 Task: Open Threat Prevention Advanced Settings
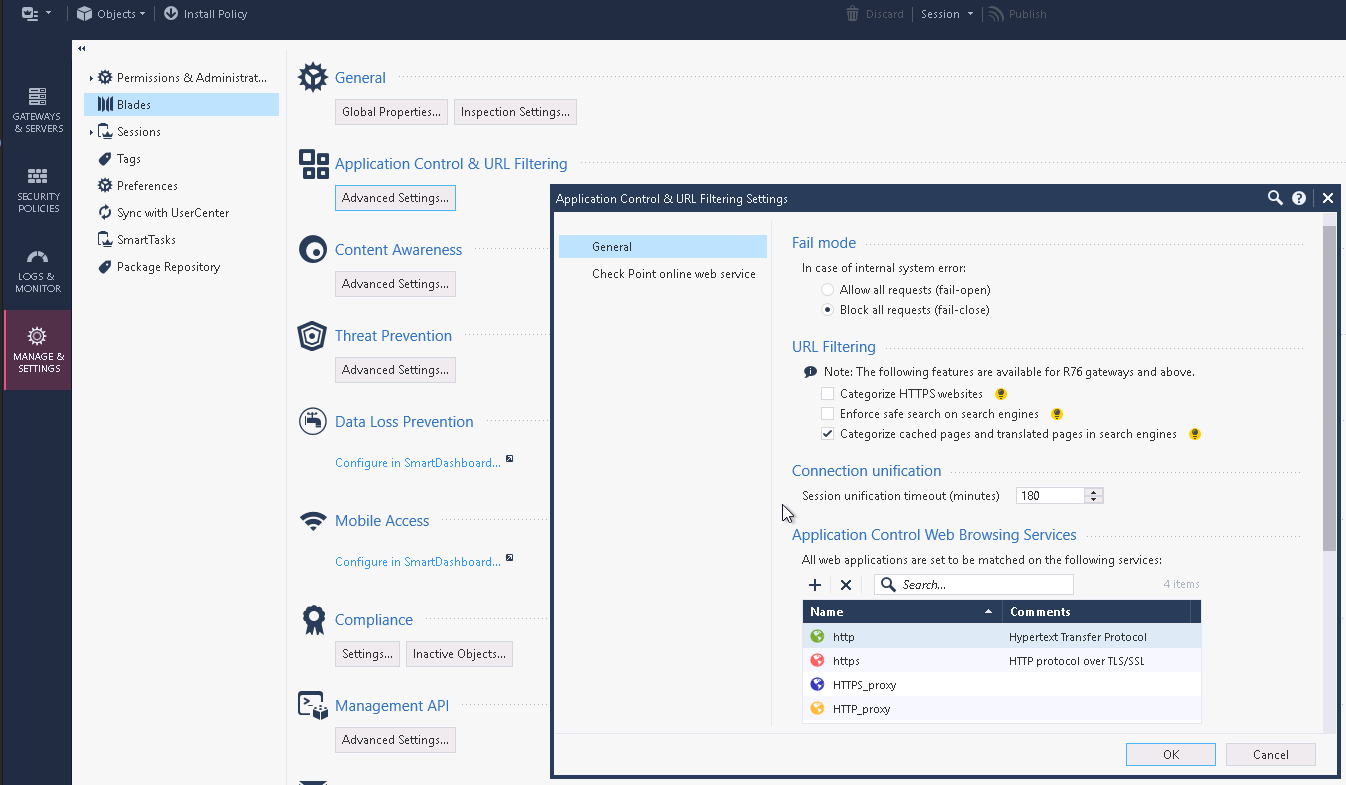(395, 370)
